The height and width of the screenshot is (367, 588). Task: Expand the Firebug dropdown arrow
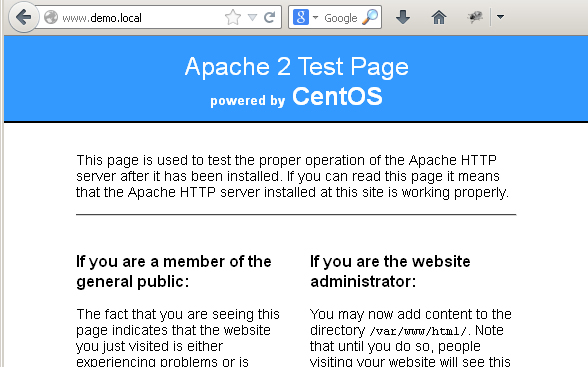(x=500, y=17)
